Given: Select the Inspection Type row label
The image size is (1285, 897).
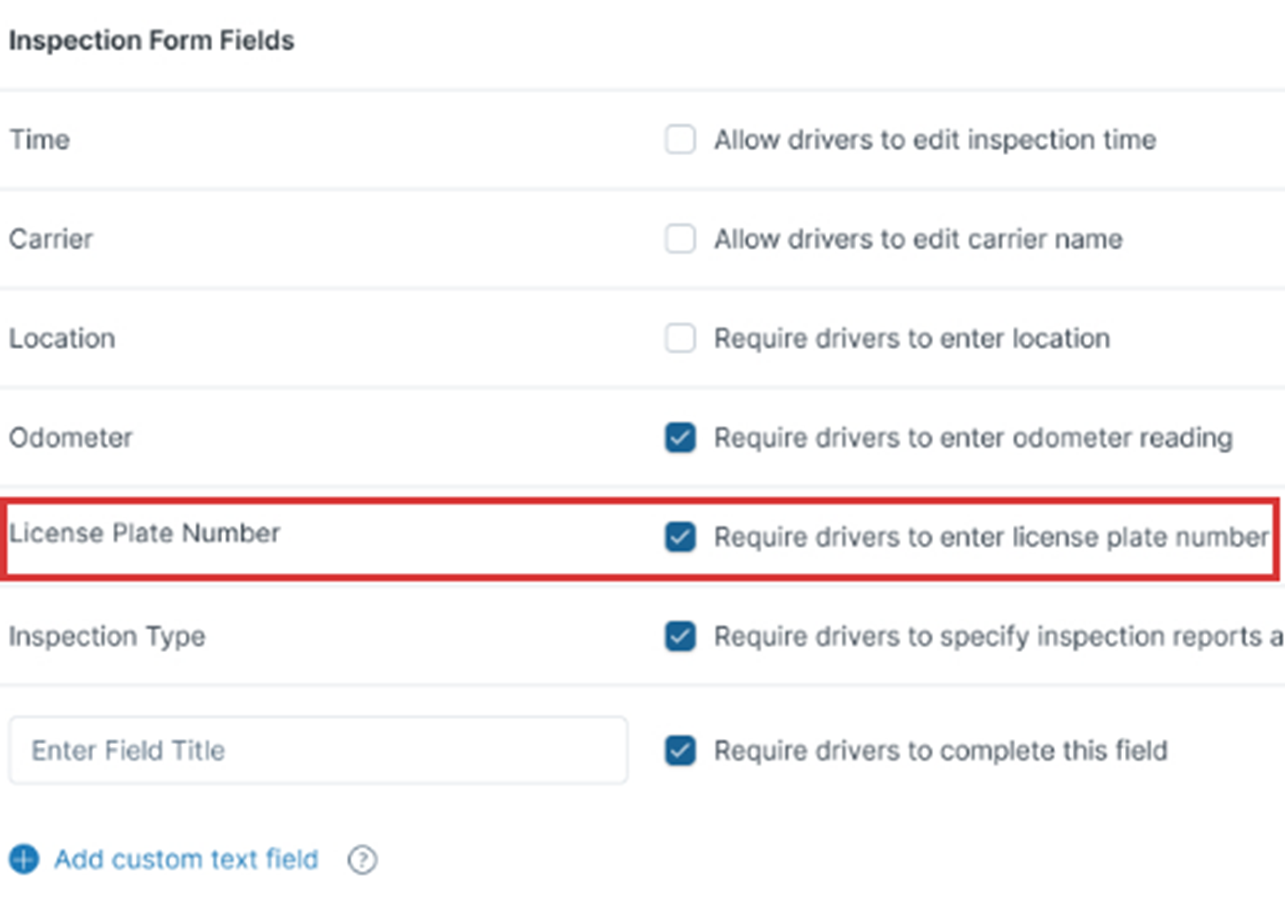Looking at the screenshot, I should (x=107, y=636).
